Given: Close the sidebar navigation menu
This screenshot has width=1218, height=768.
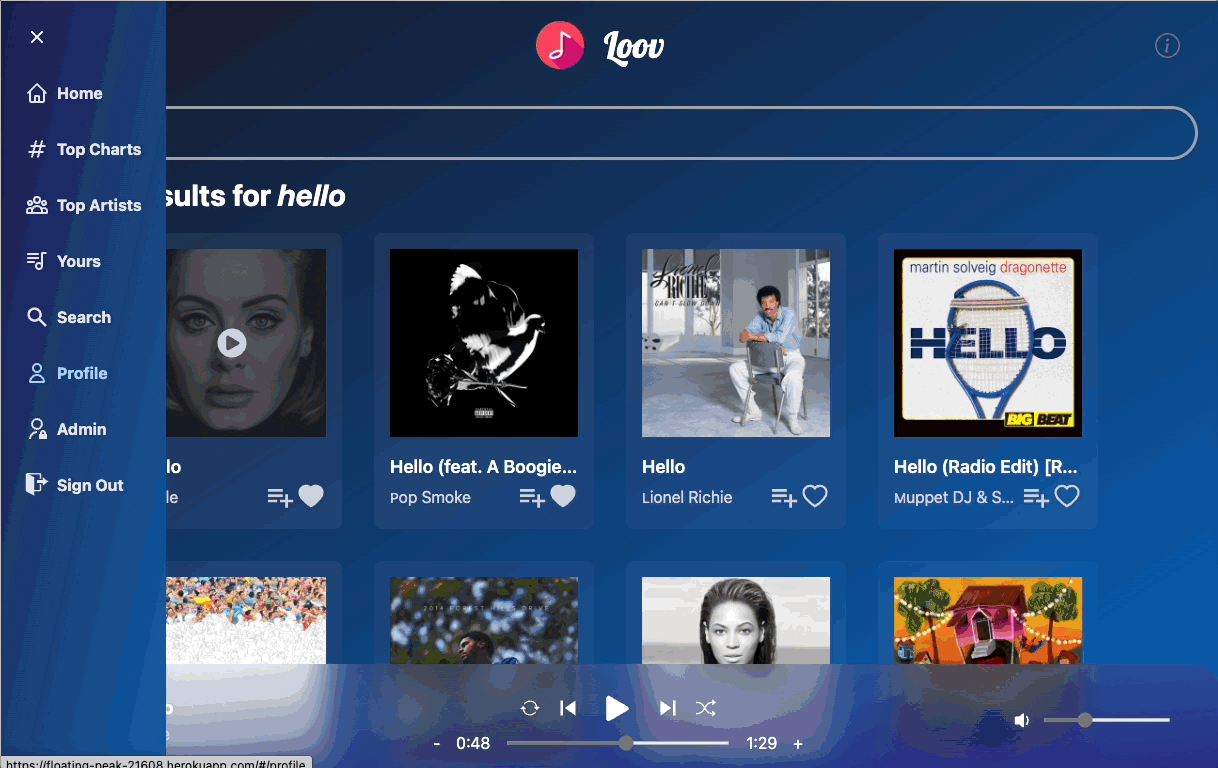Looking at the screenshot, I should pos(37,37).
